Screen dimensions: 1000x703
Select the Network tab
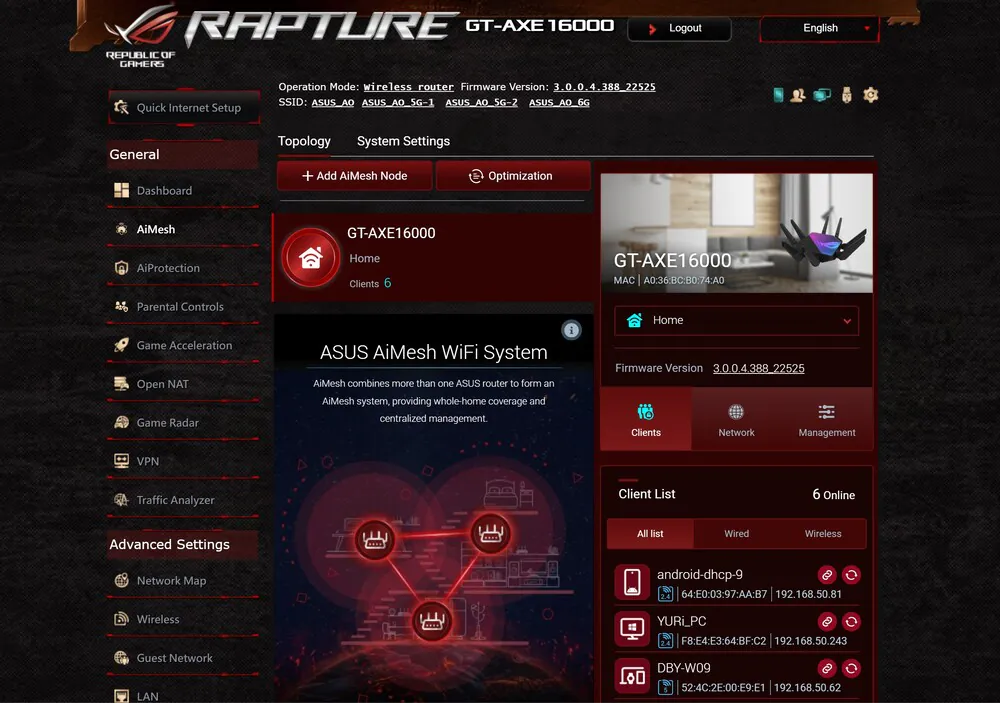(736, 419)
